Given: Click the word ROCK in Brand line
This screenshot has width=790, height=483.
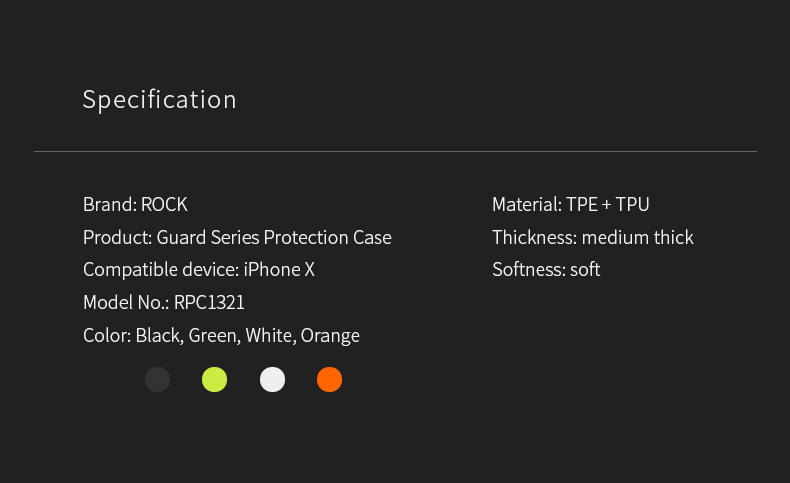Looking at the screenshot, I should [164, 204].
